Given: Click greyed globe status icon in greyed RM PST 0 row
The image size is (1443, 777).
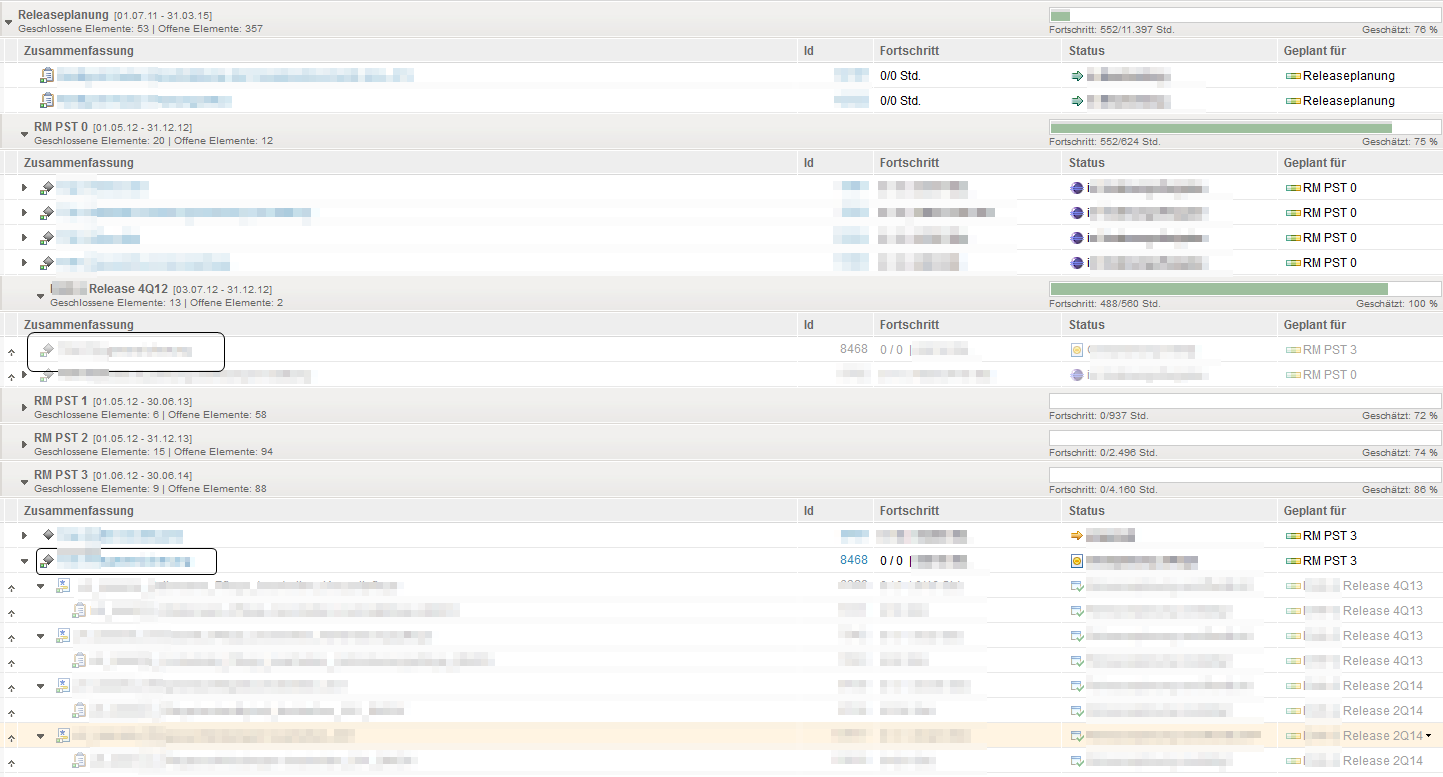Looking at the screenshot, I should 1077,375.
